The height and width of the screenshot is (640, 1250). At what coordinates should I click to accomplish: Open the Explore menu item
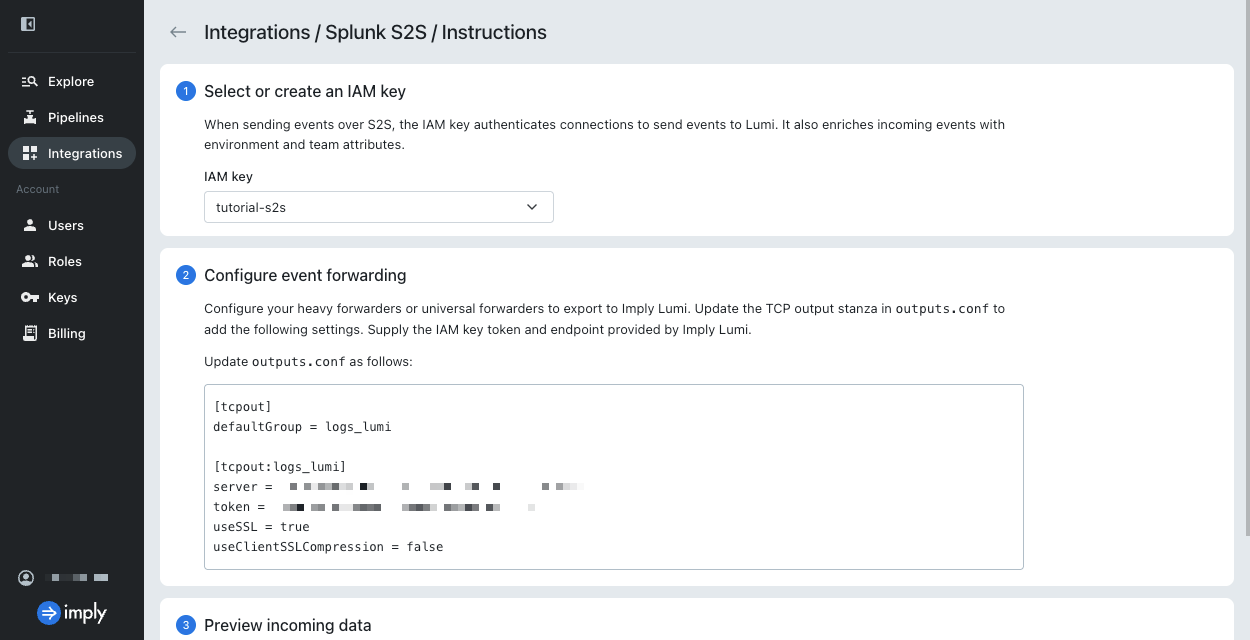point(72,81)
